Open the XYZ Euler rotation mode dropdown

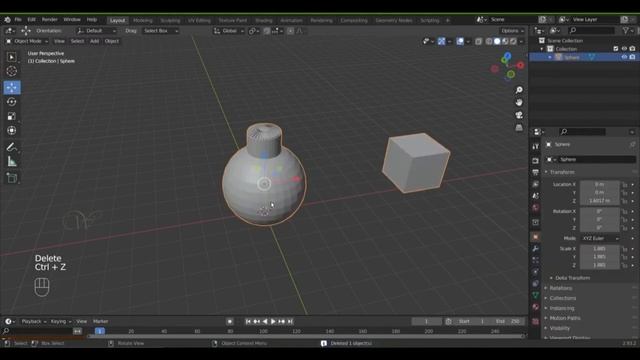coord(600,238)
